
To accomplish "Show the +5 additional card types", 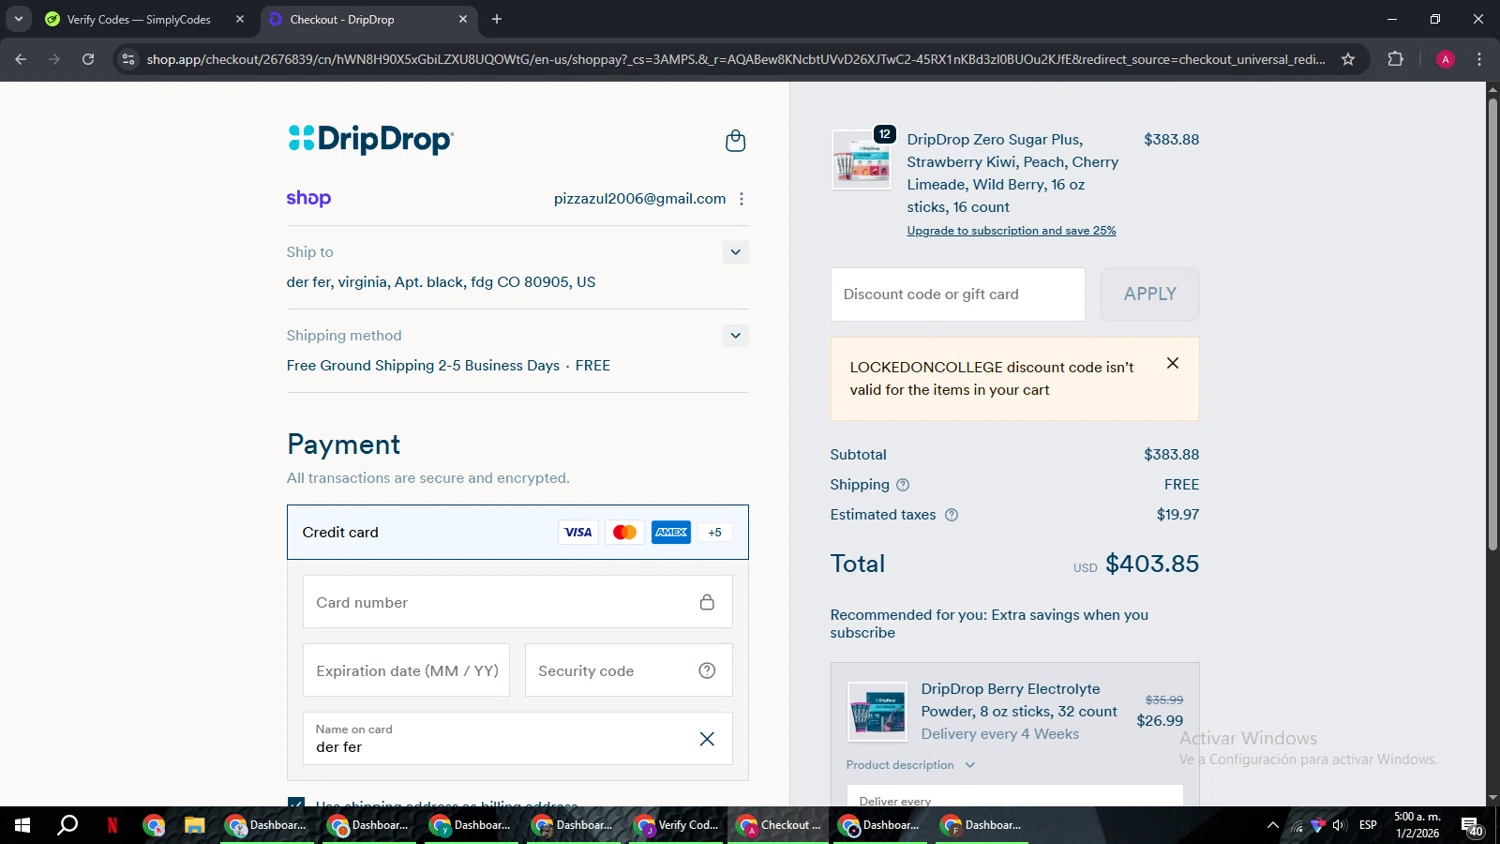I will (715, 532).
